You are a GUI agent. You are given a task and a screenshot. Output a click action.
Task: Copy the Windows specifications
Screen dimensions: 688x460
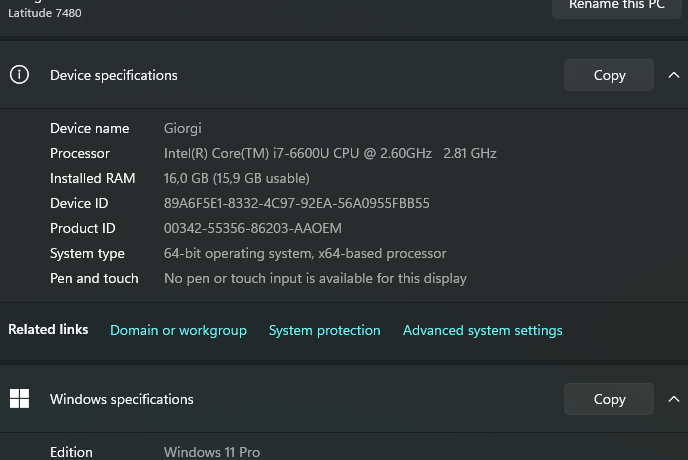point(609,399)
